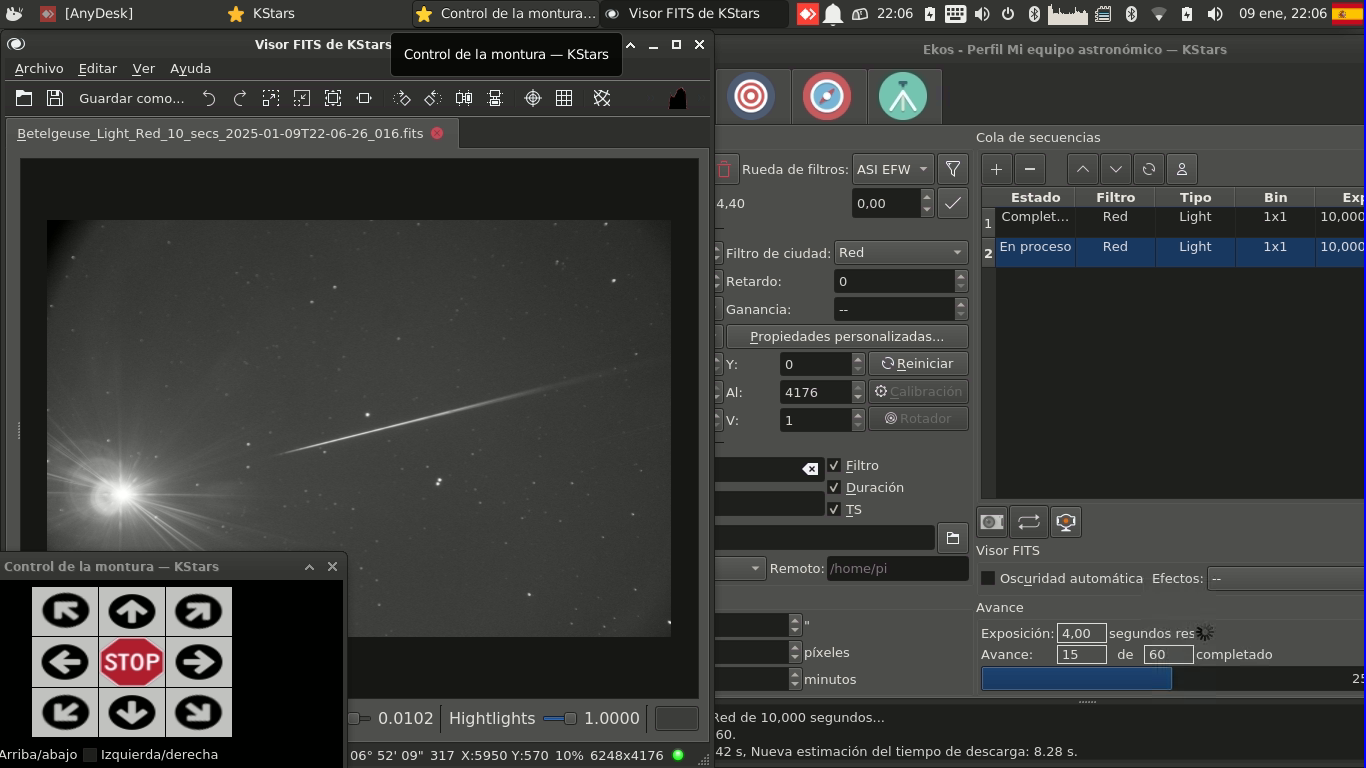Open the Ekos focus module target icon
This screenshot has width=1366, height=768.
pyautogui.click(x=751, y=96)
